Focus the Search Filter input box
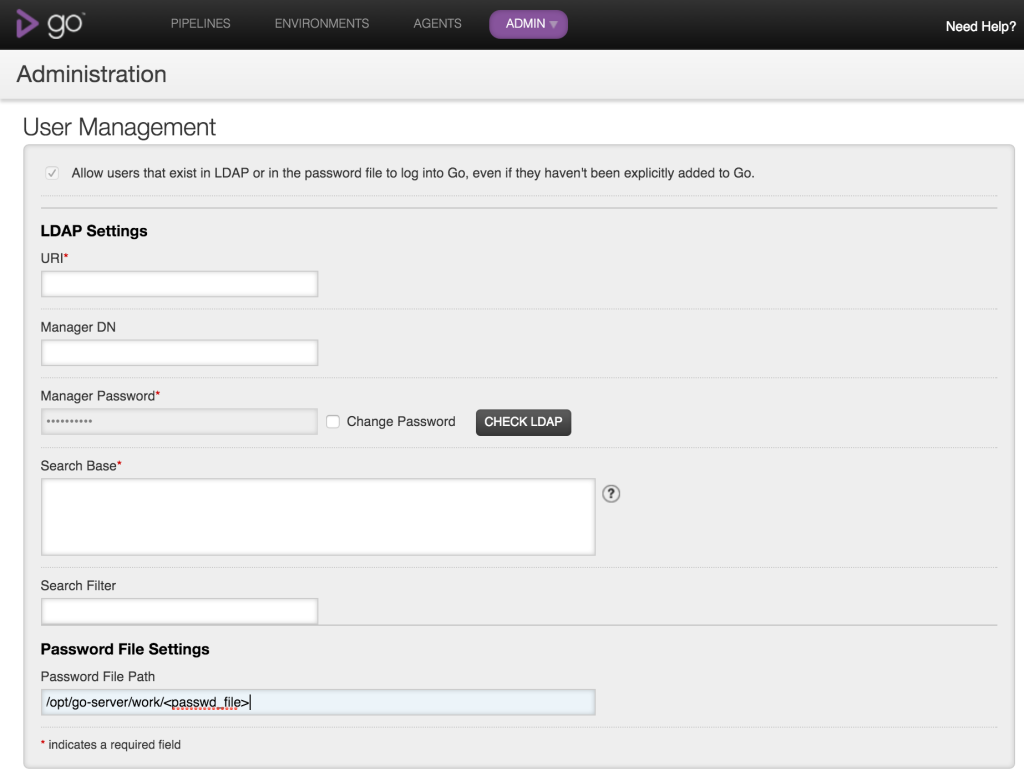Image resolution: width=1024 pixels, height=781 pixels. point(179,611)
